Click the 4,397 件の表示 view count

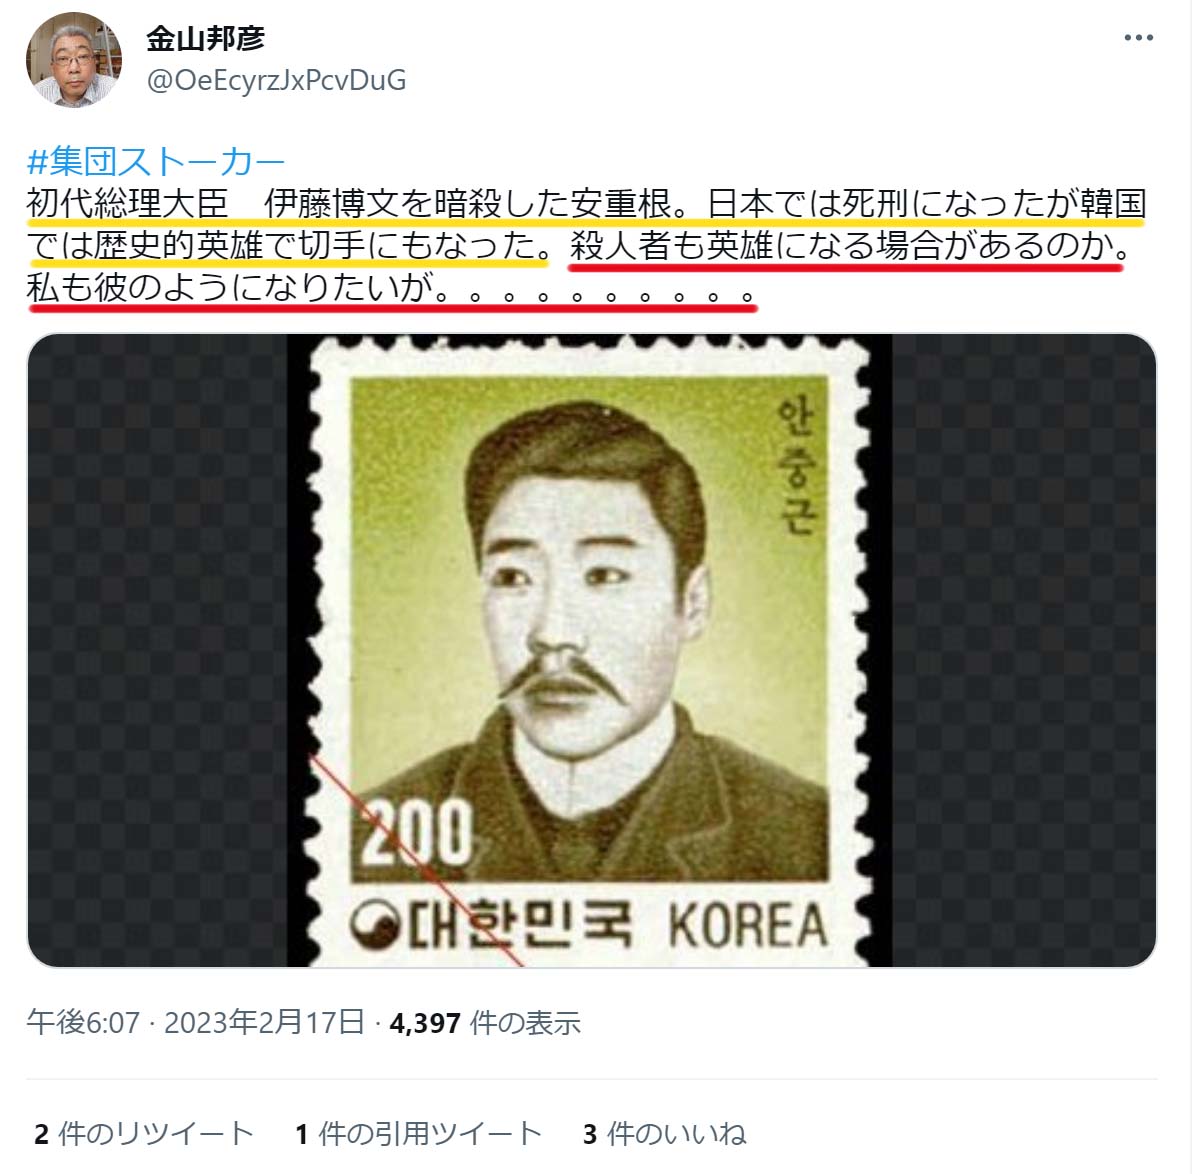coord(485,1022)
